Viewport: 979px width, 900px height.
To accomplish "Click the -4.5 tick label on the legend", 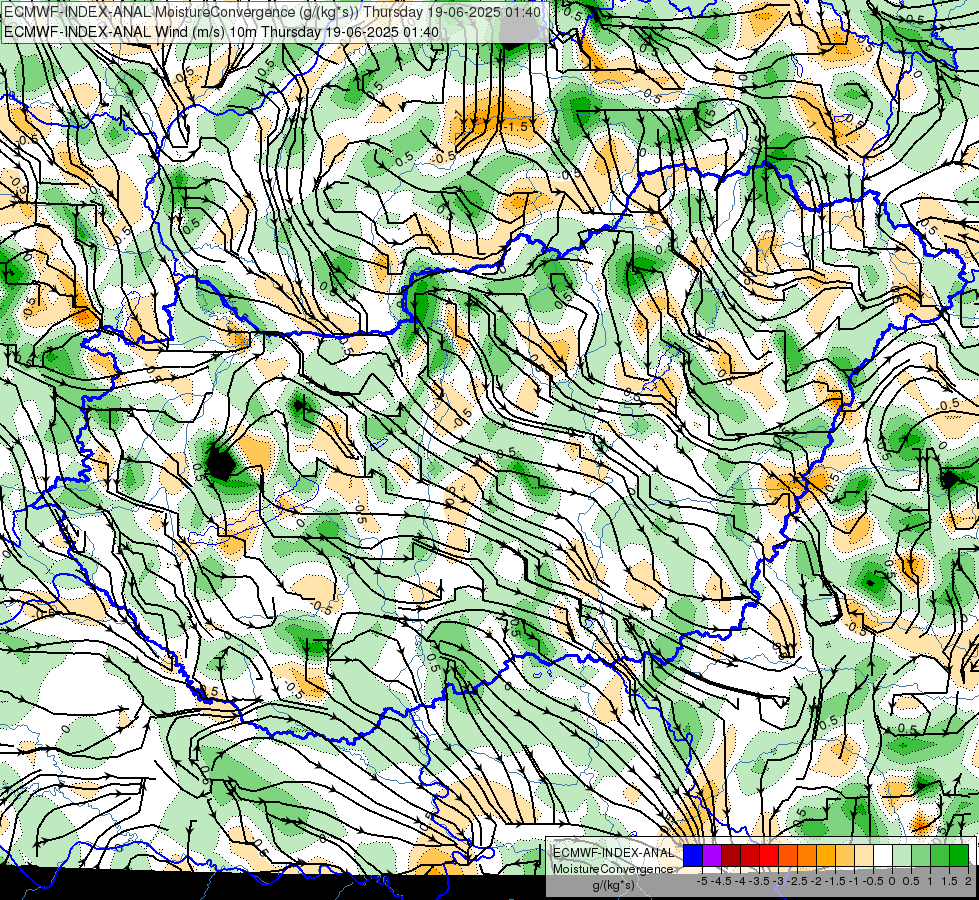I will pyautogui.click(x=721, y=881).
